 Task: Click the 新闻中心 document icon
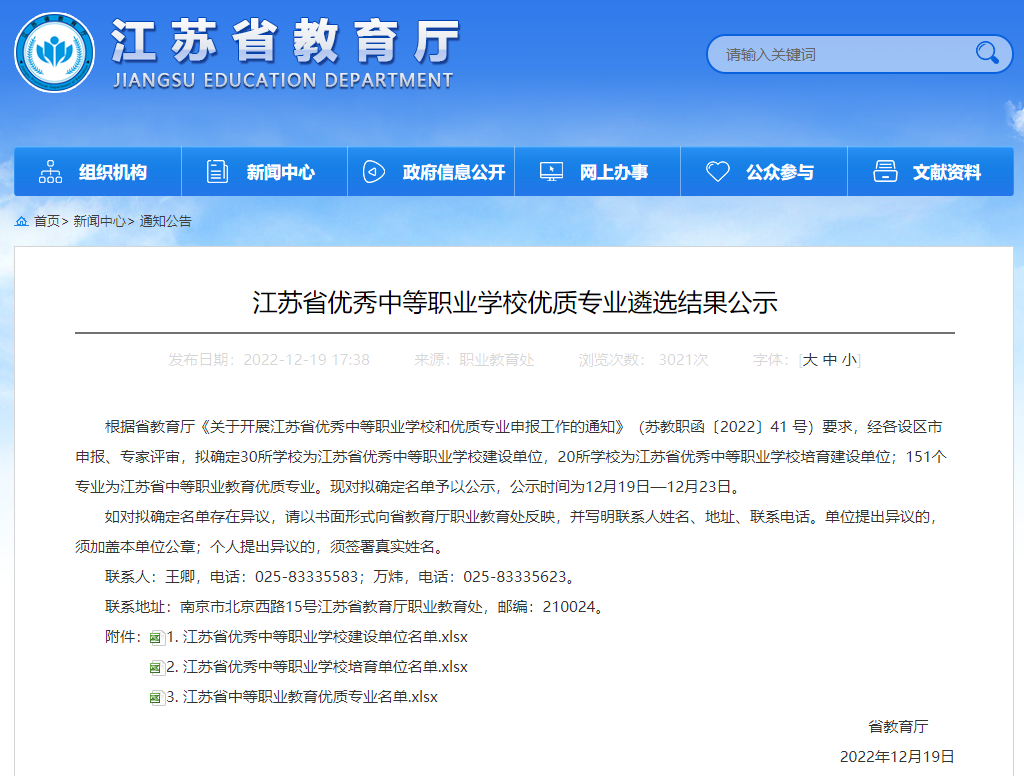pyautogui.click(x=217, y=172)
